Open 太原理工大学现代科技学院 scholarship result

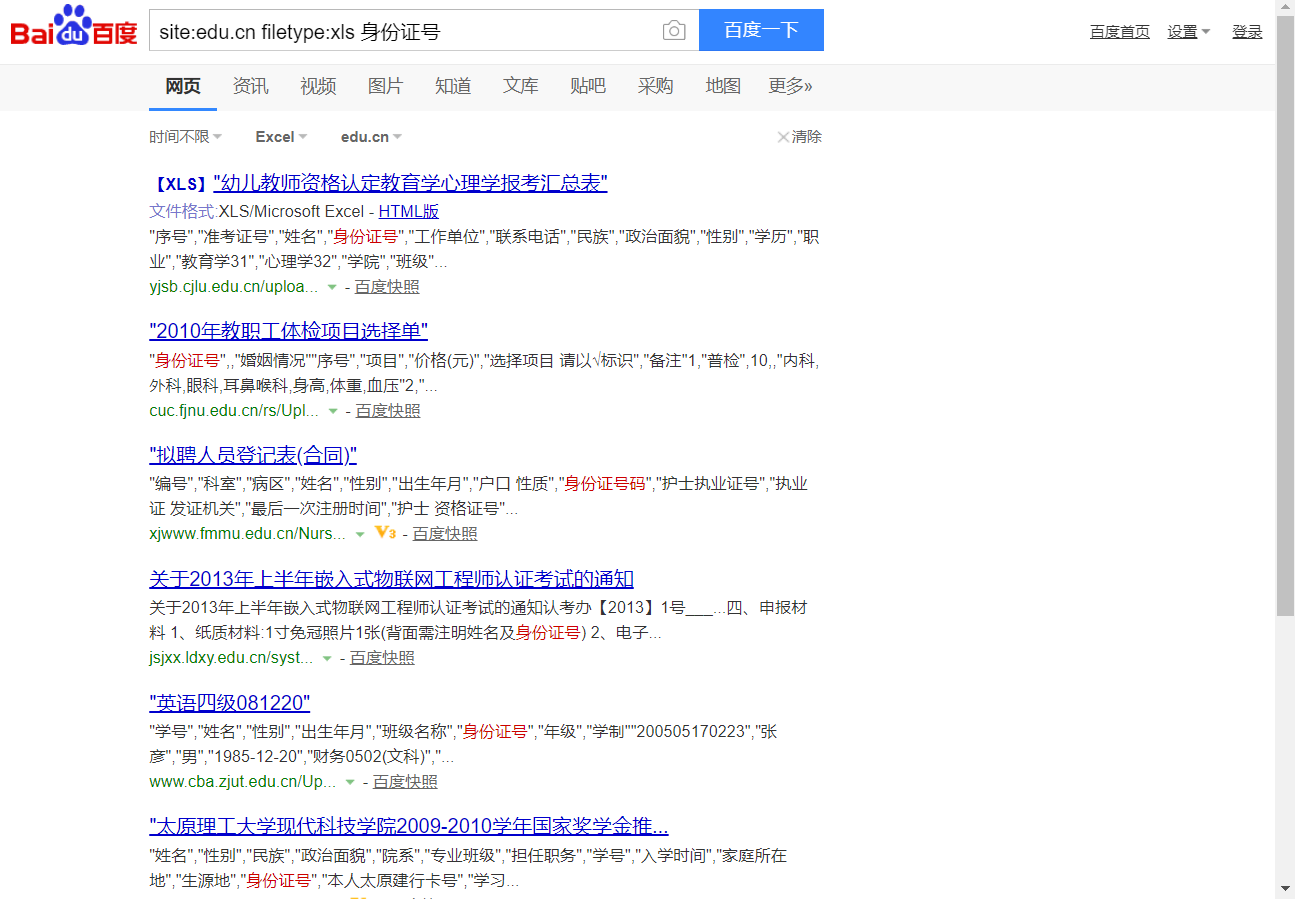pos(409,827)
